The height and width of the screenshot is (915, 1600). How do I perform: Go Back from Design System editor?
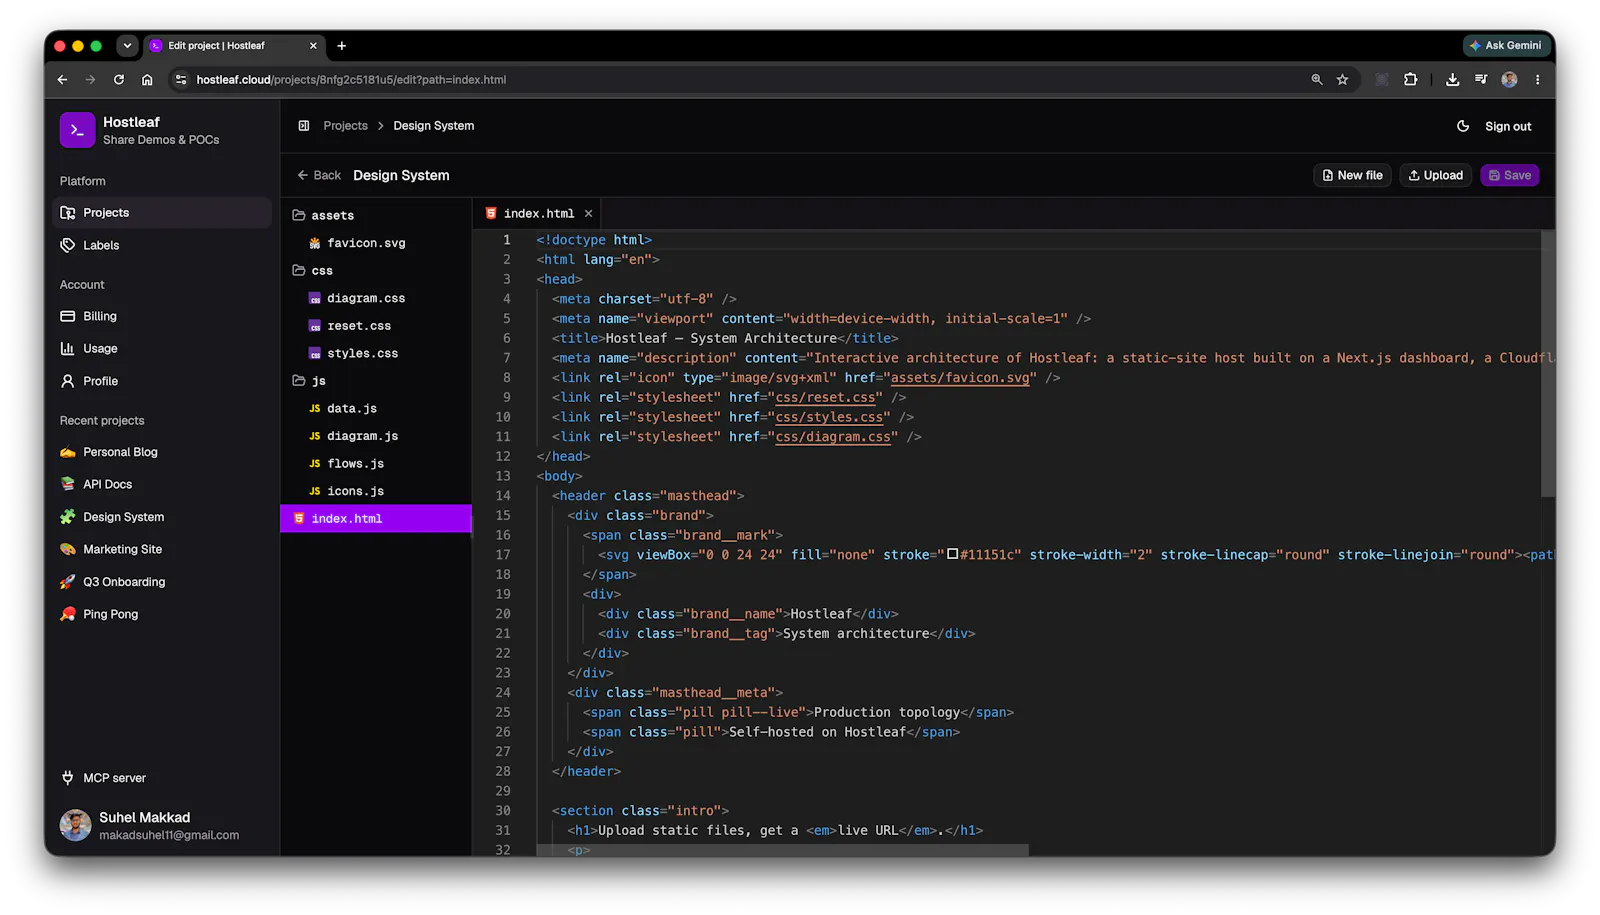pos(319,175)
